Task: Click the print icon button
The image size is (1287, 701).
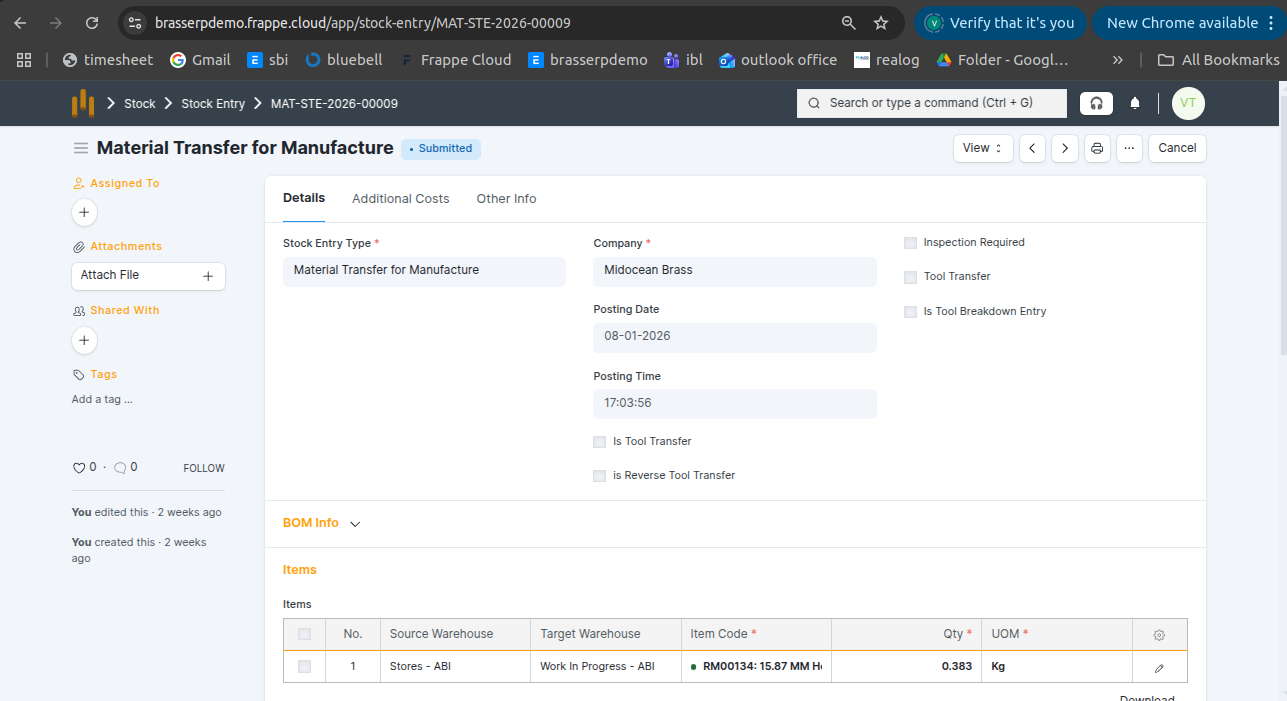Action: (x=1097, y=148)
